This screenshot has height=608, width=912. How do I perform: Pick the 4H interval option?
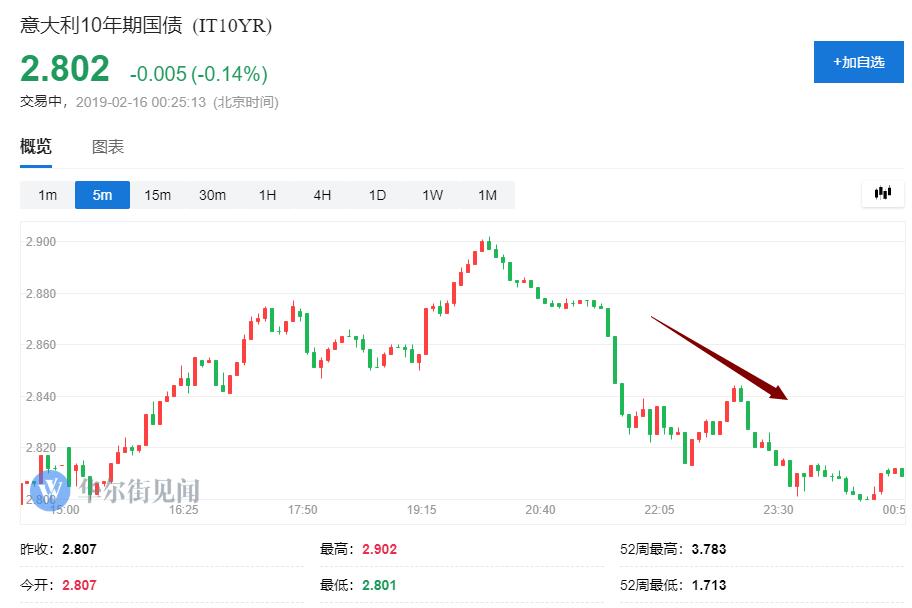point(322,195)
